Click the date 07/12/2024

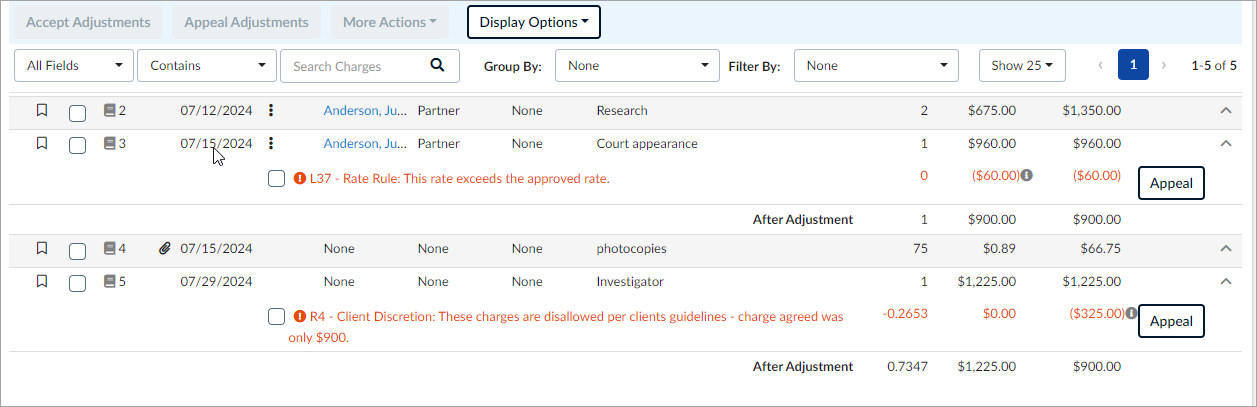click(217, 111)
